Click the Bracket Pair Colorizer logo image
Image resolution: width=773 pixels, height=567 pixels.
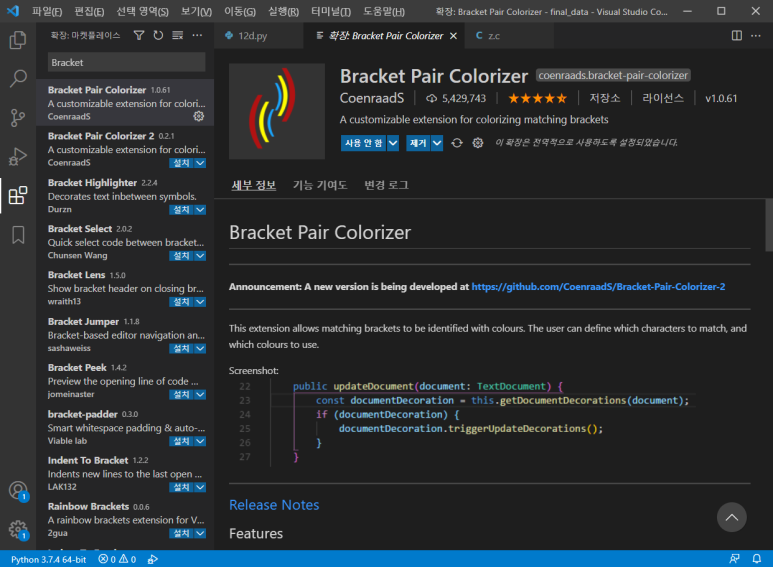click(x=277, y=111)
